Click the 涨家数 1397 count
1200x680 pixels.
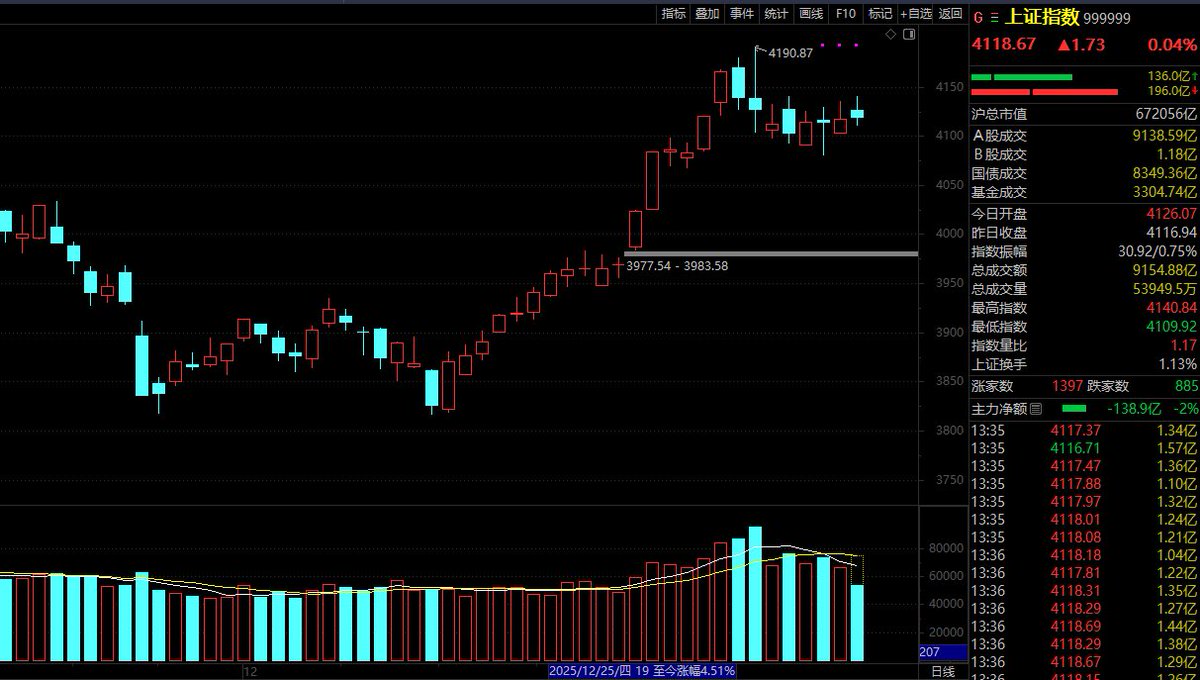click(x=1067, y=386)
